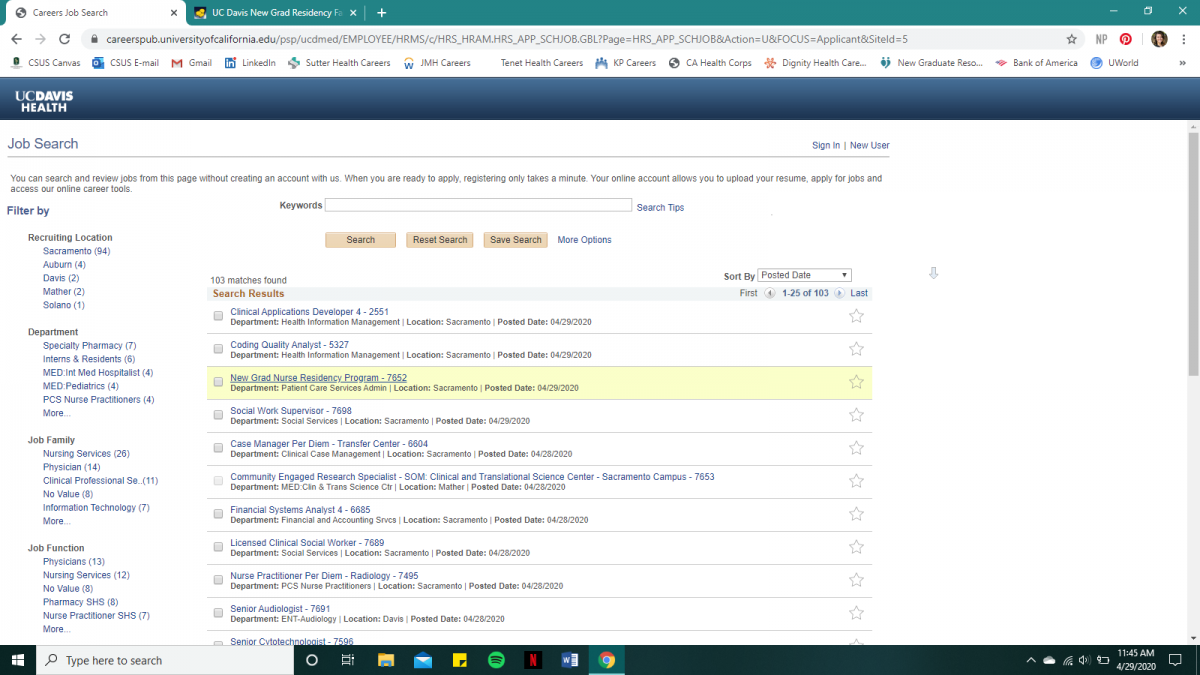The height and width of the screenshot is (675, 1200).
Task: Select New Grad Nurse Residency Program checkbox
Action: click(219, 382)
